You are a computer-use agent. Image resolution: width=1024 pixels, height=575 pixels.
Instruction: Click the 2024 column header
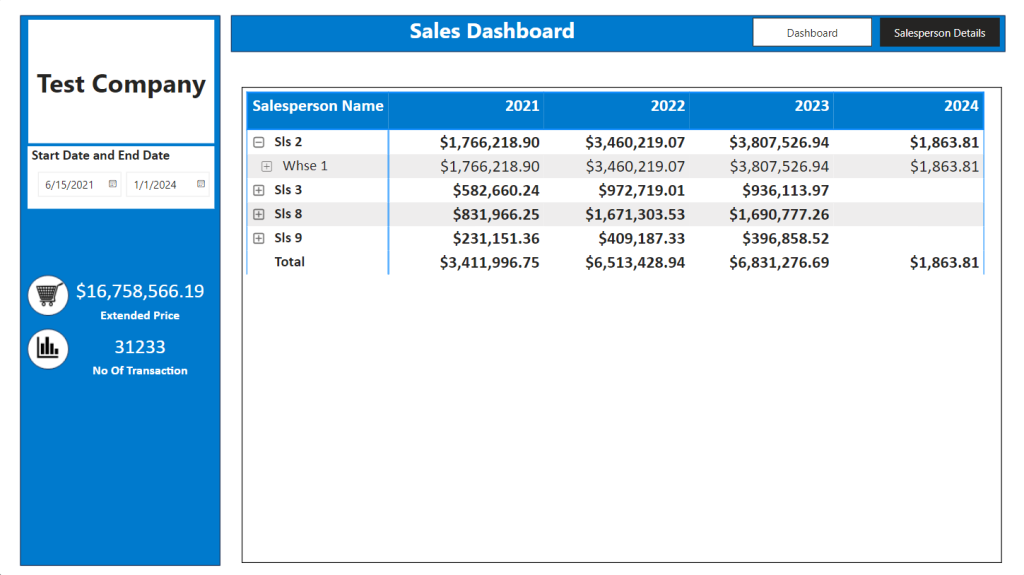(x=961, y=107)
